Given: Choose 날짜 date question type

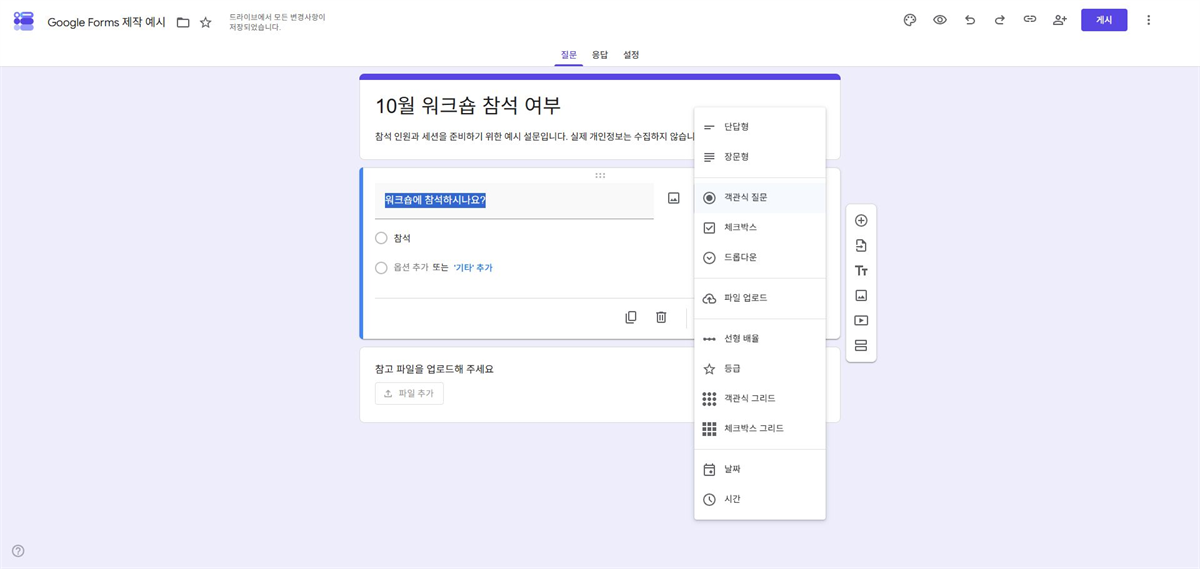Looking at the screenshot, I should click(x=760, y=469).
